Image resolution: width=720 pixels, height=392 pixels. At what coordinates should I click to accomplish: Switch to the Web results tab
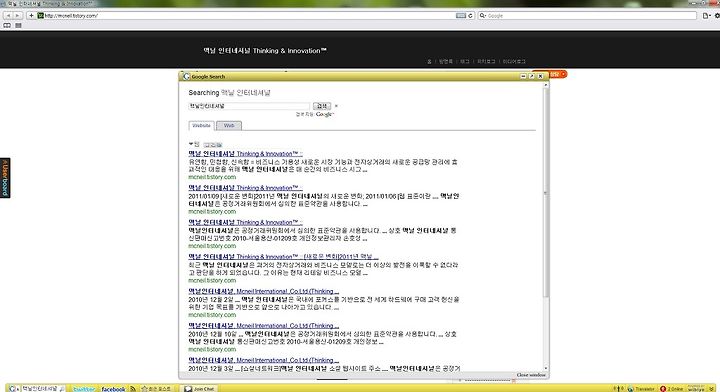tap(229, 125)
